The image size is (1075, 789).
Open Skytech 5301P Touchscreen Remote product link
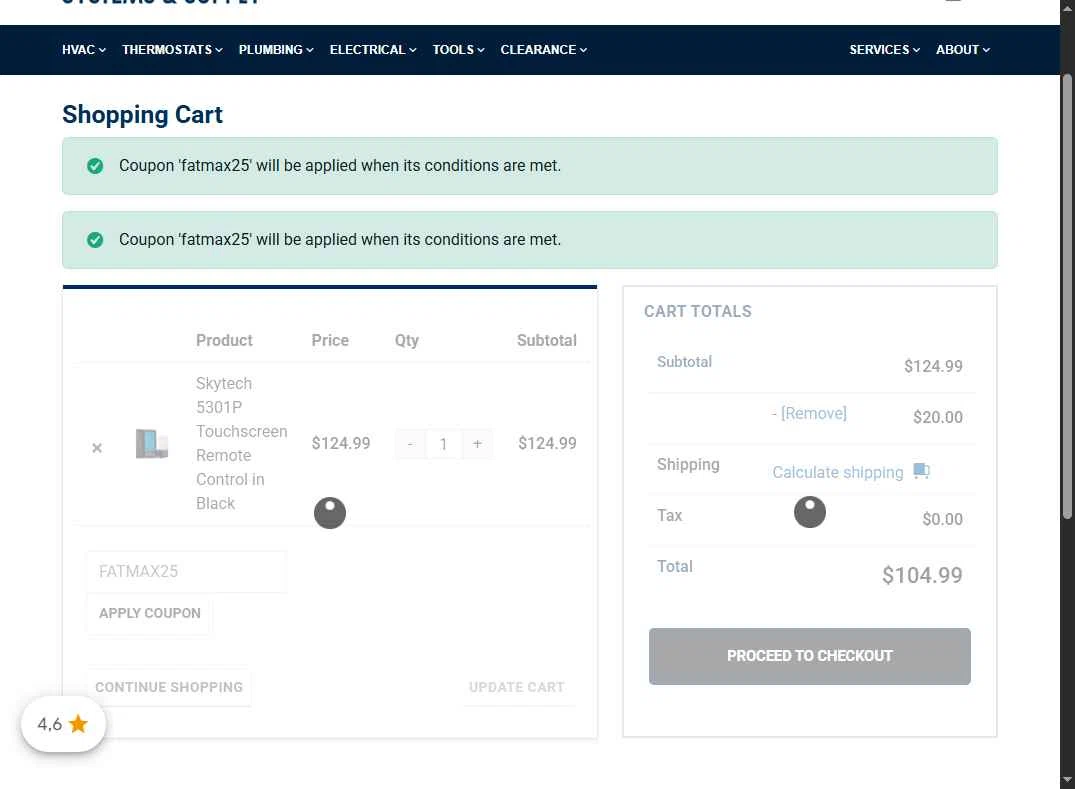pos(241,444)
